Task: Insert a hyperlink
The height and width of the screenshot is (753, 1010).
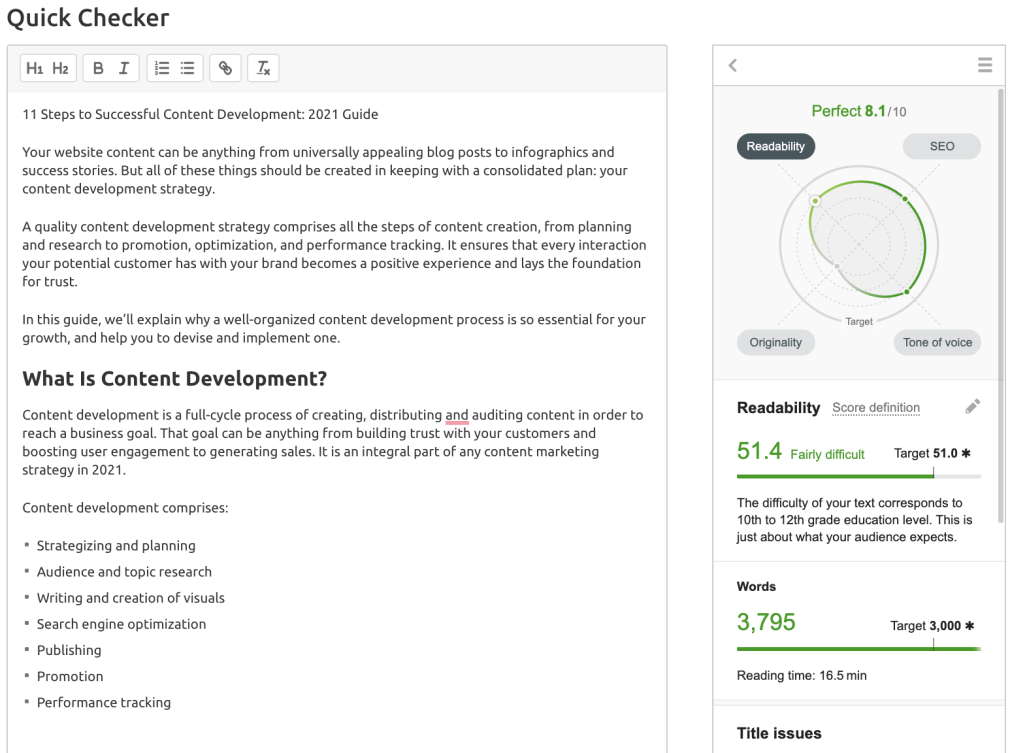Action: [224, 68]
